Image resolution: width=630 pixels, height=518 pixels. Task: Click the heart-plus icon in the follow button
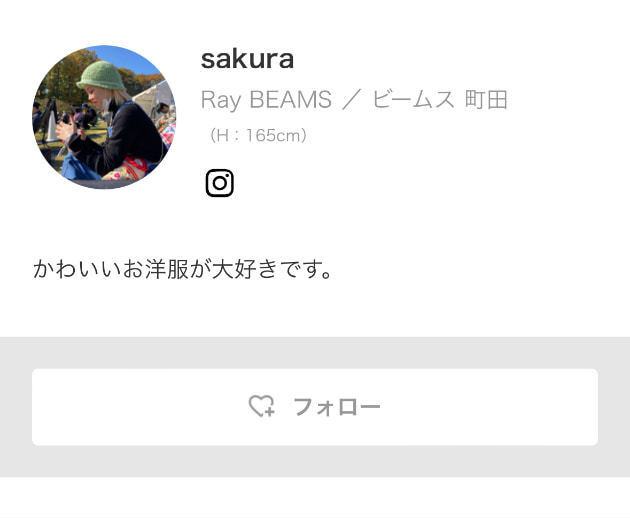click(x=261, y=406)
